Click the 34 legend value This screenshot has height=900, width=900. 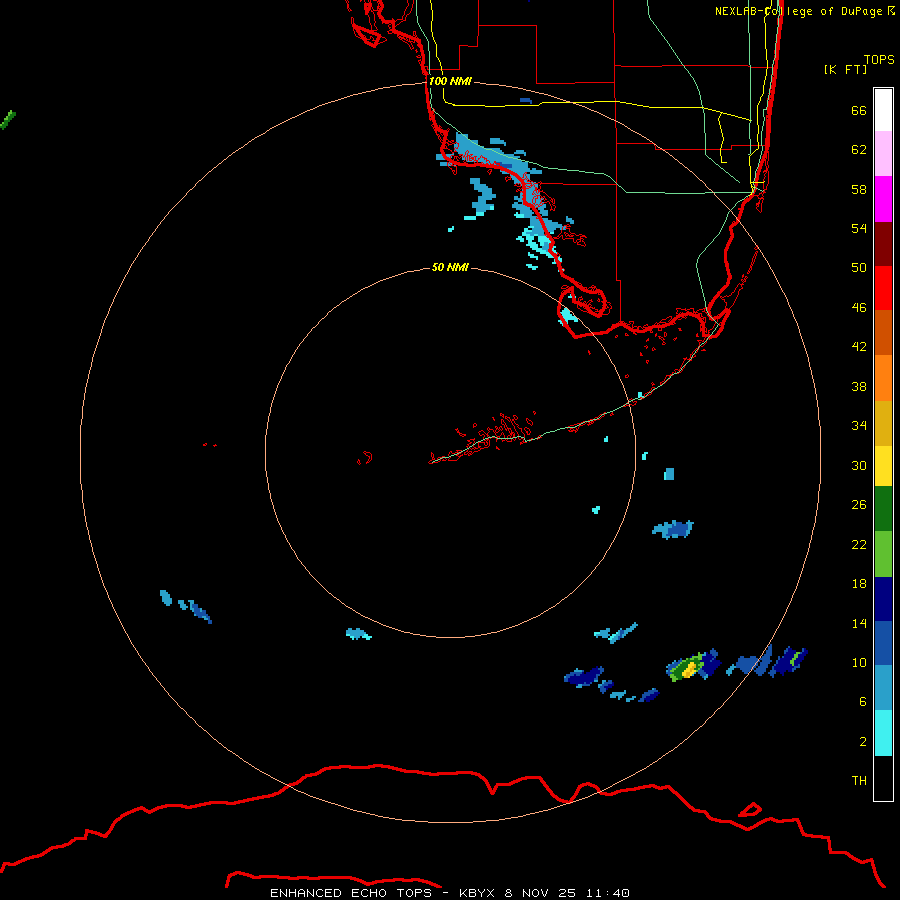pyautogui.click(x=859, y=426)
